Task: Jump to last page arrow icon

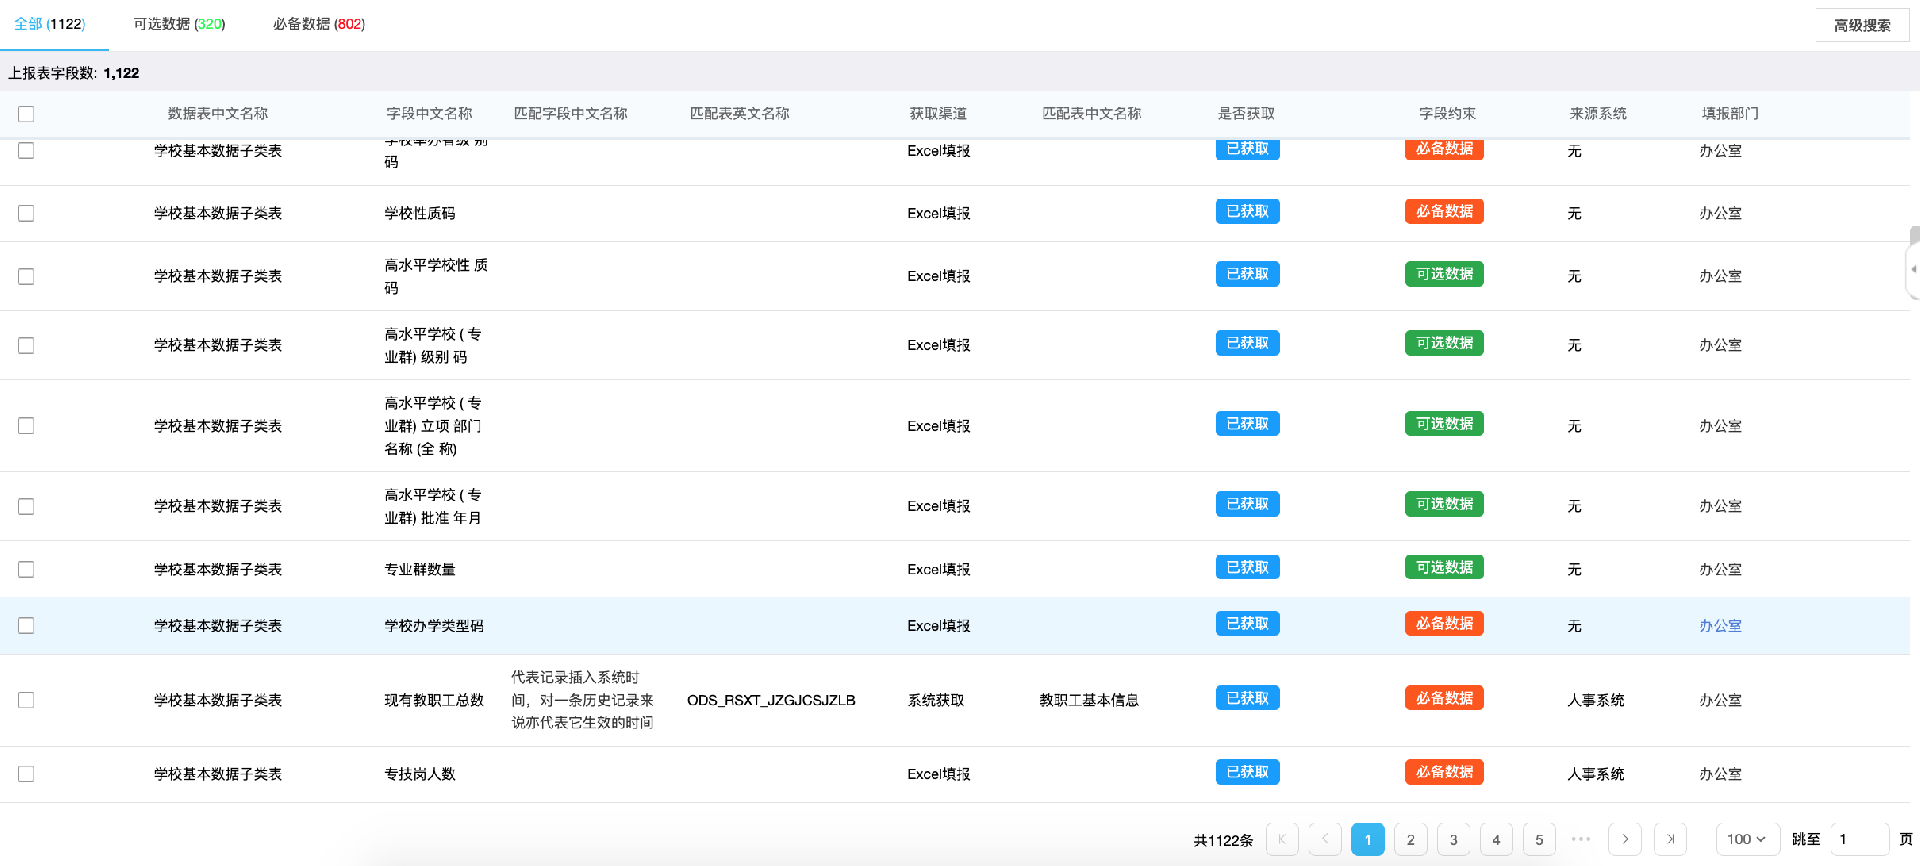Action: (1670, 839)
